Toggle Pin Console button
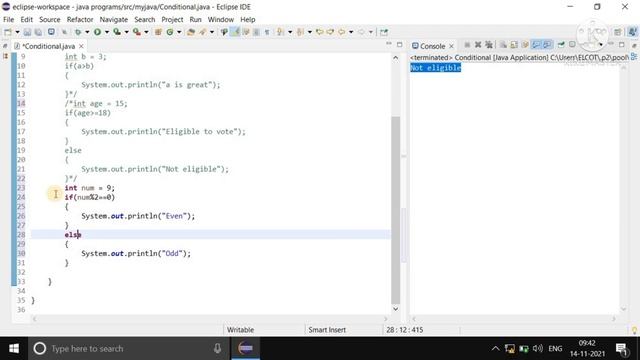The width and height of the screenshot is (640, 360). pos(561,45)
